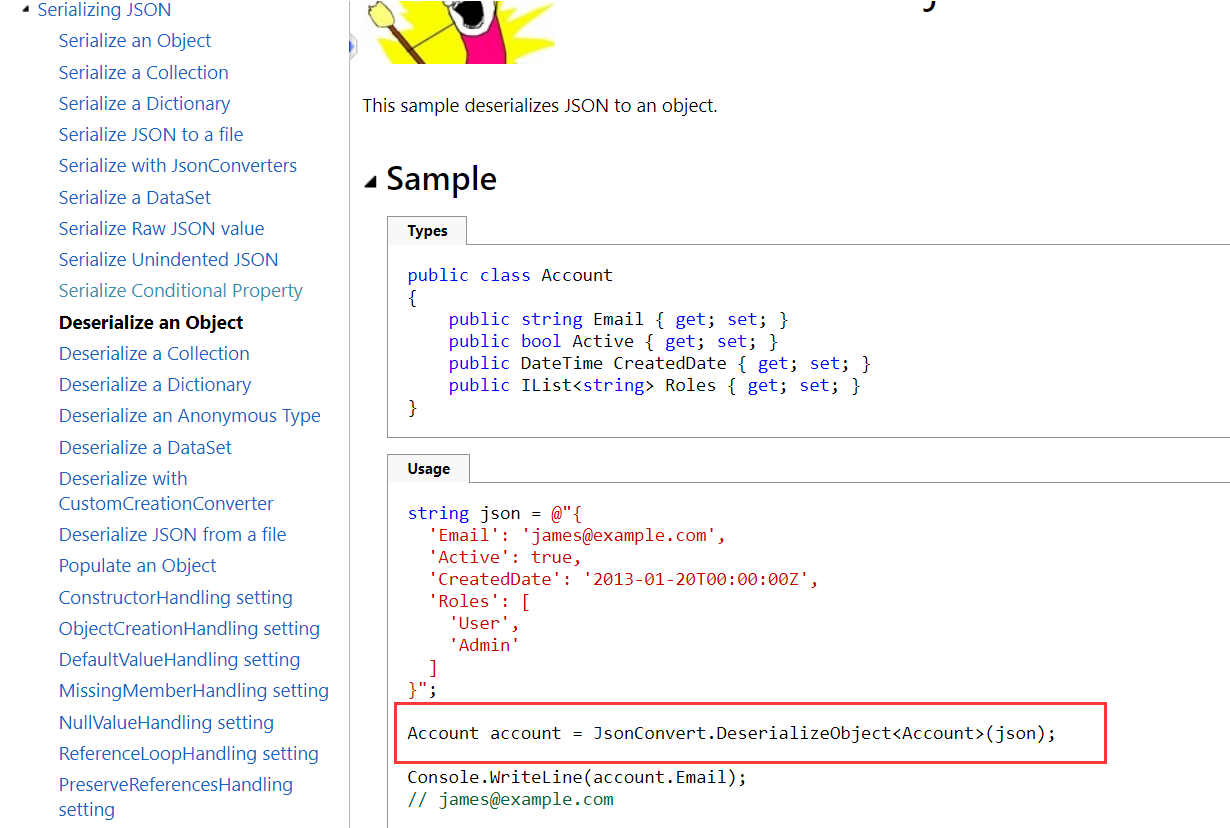1230x828 pixels.
Task: Open Deserialize a Collection link
Action: point(154,354)
